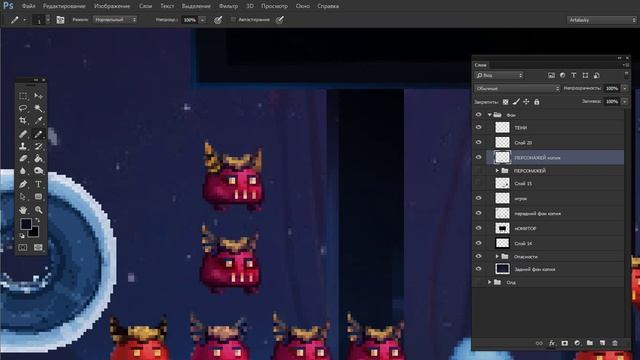Open the Справка menu
The height and width of the screenshot is (360, 640).
click(x=328, y=6)
